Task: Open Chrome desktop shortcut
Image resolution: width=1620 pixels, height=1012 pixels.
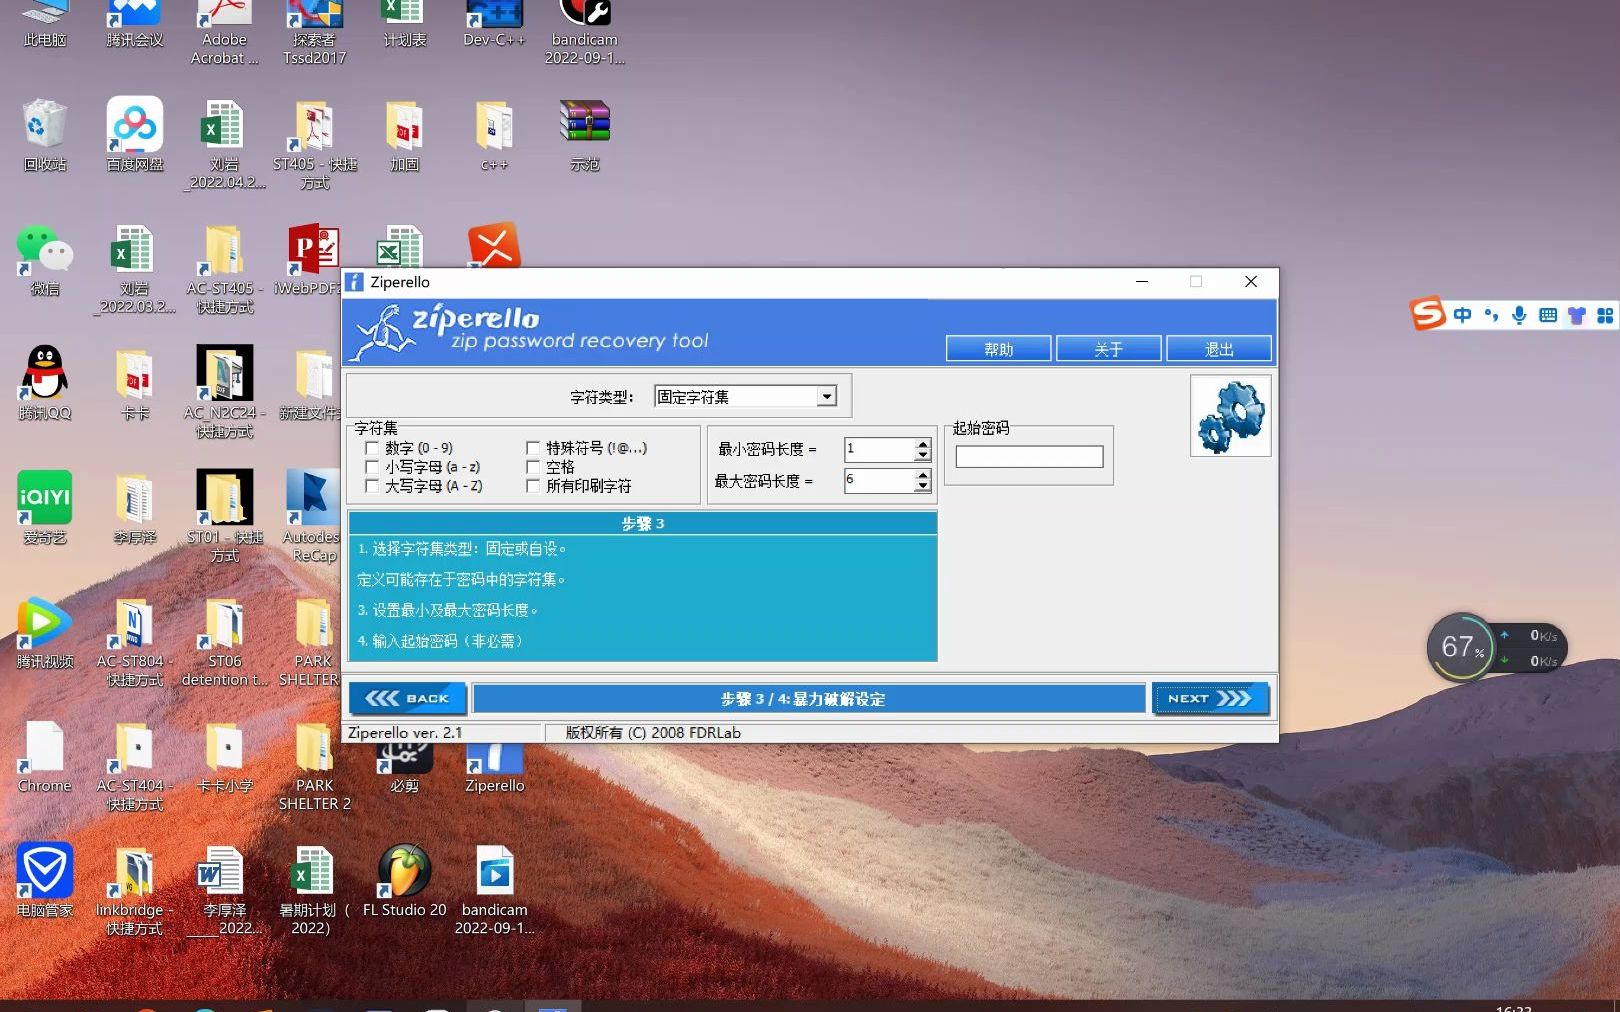Action: tap(44, 757)
